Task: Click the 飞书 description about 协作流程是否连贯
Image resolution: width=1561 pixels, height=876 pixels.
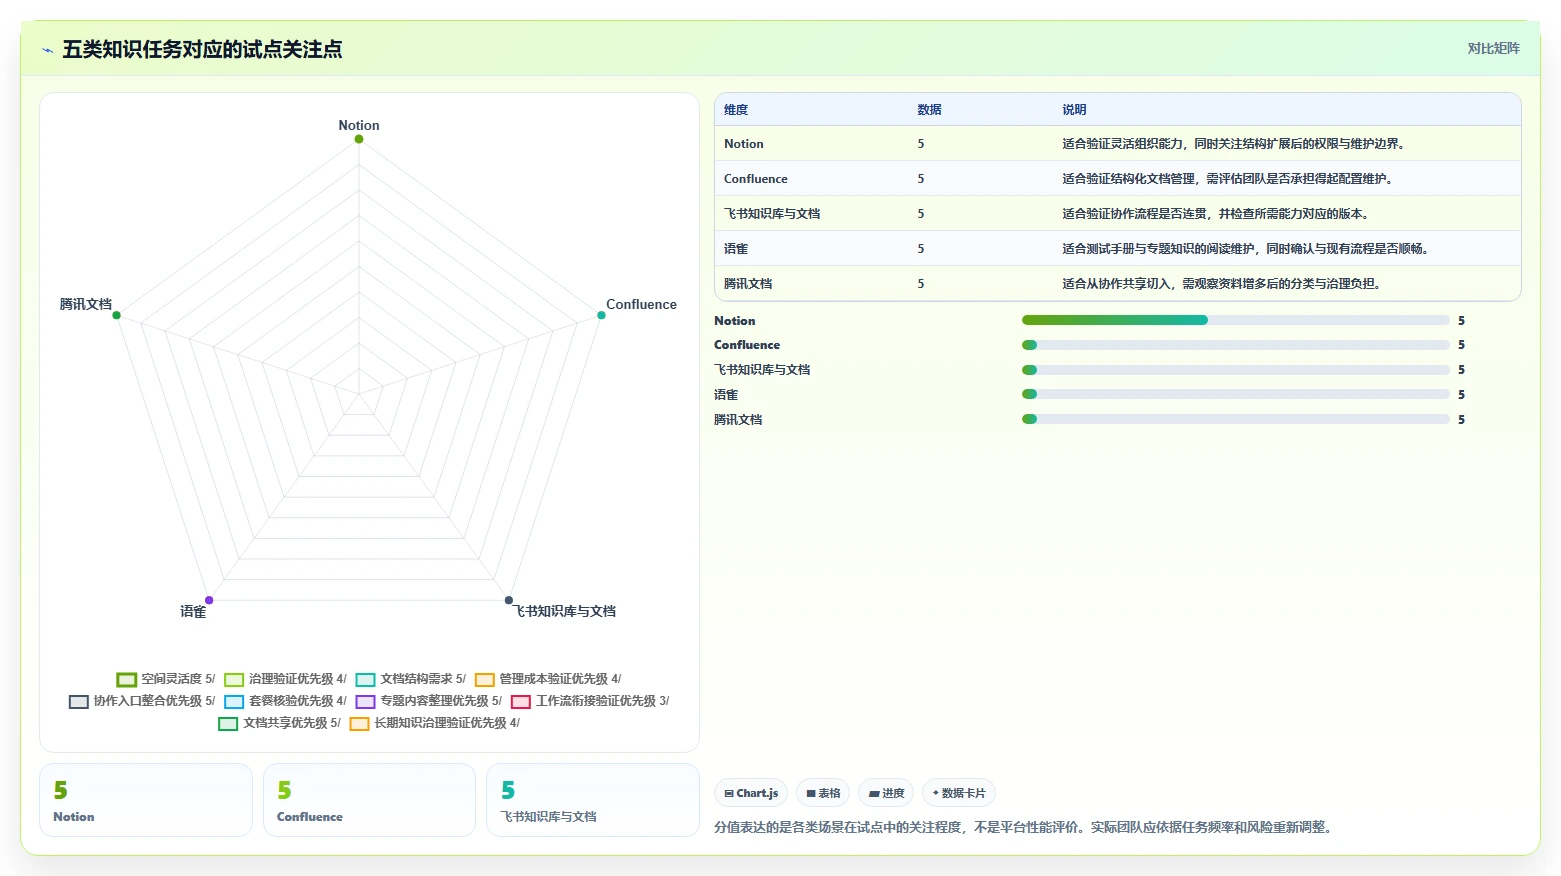Action: click(1216, 214)
